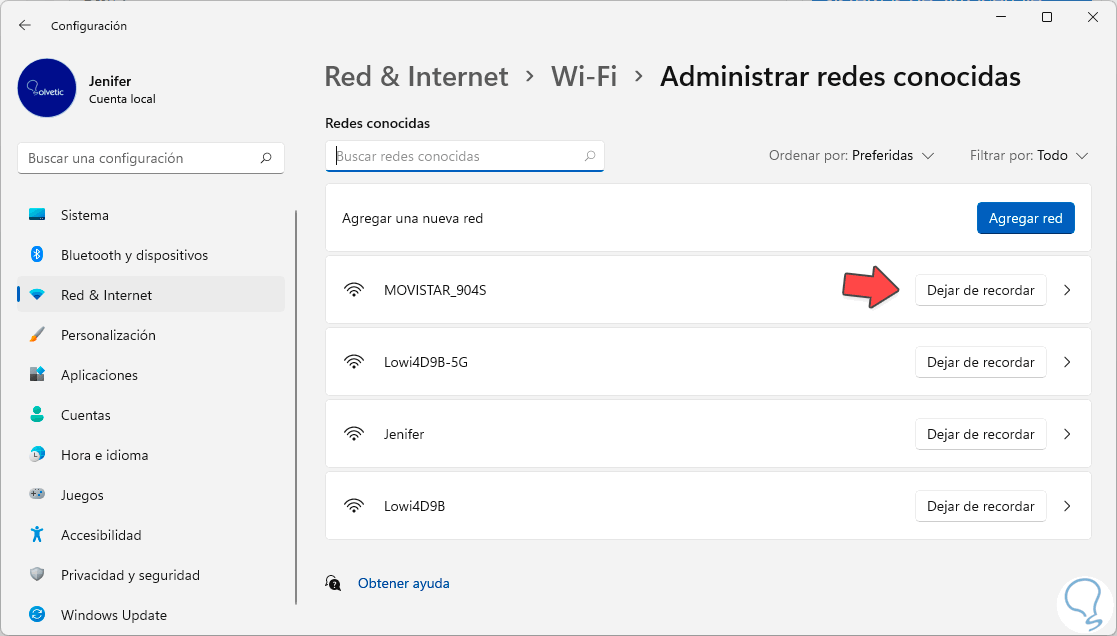The height and width of the screenshot is (636, 1117).
Task: Click the Hora e idioma clock icon
Action: [x=37, y=455]
